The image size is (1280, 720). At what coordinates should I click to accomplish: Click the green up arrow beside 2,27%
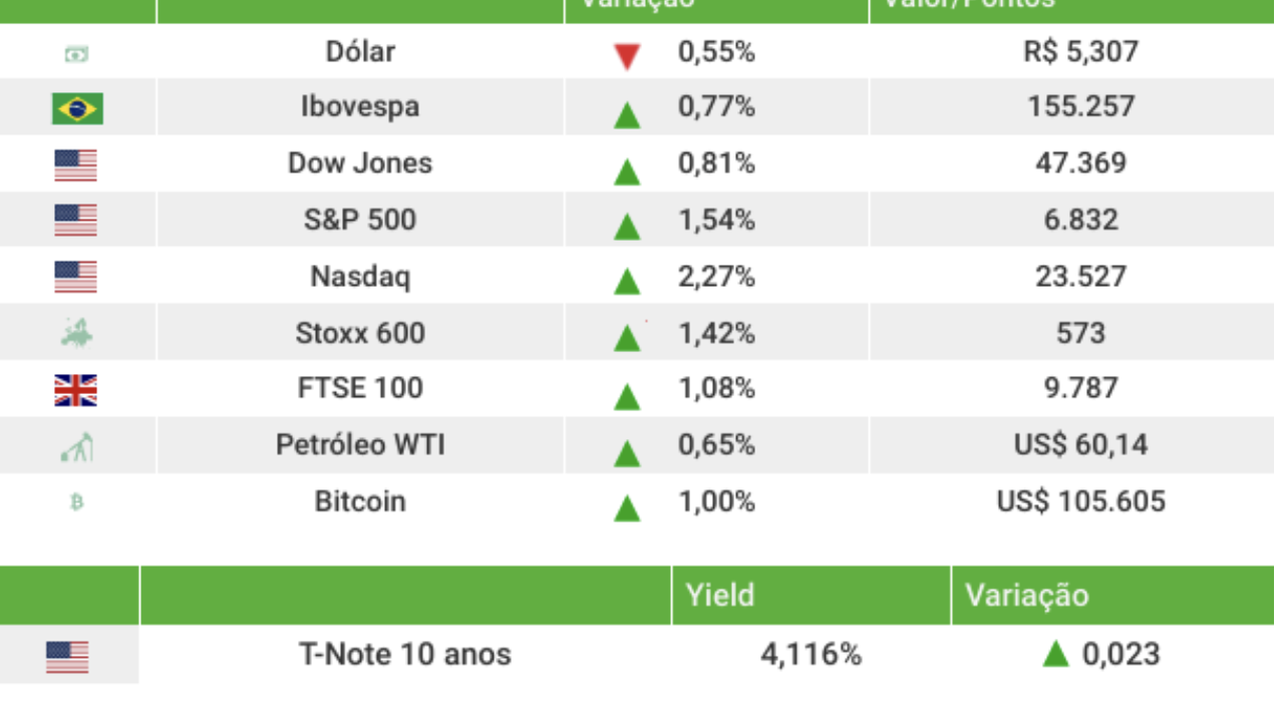[x=627, y=281]
